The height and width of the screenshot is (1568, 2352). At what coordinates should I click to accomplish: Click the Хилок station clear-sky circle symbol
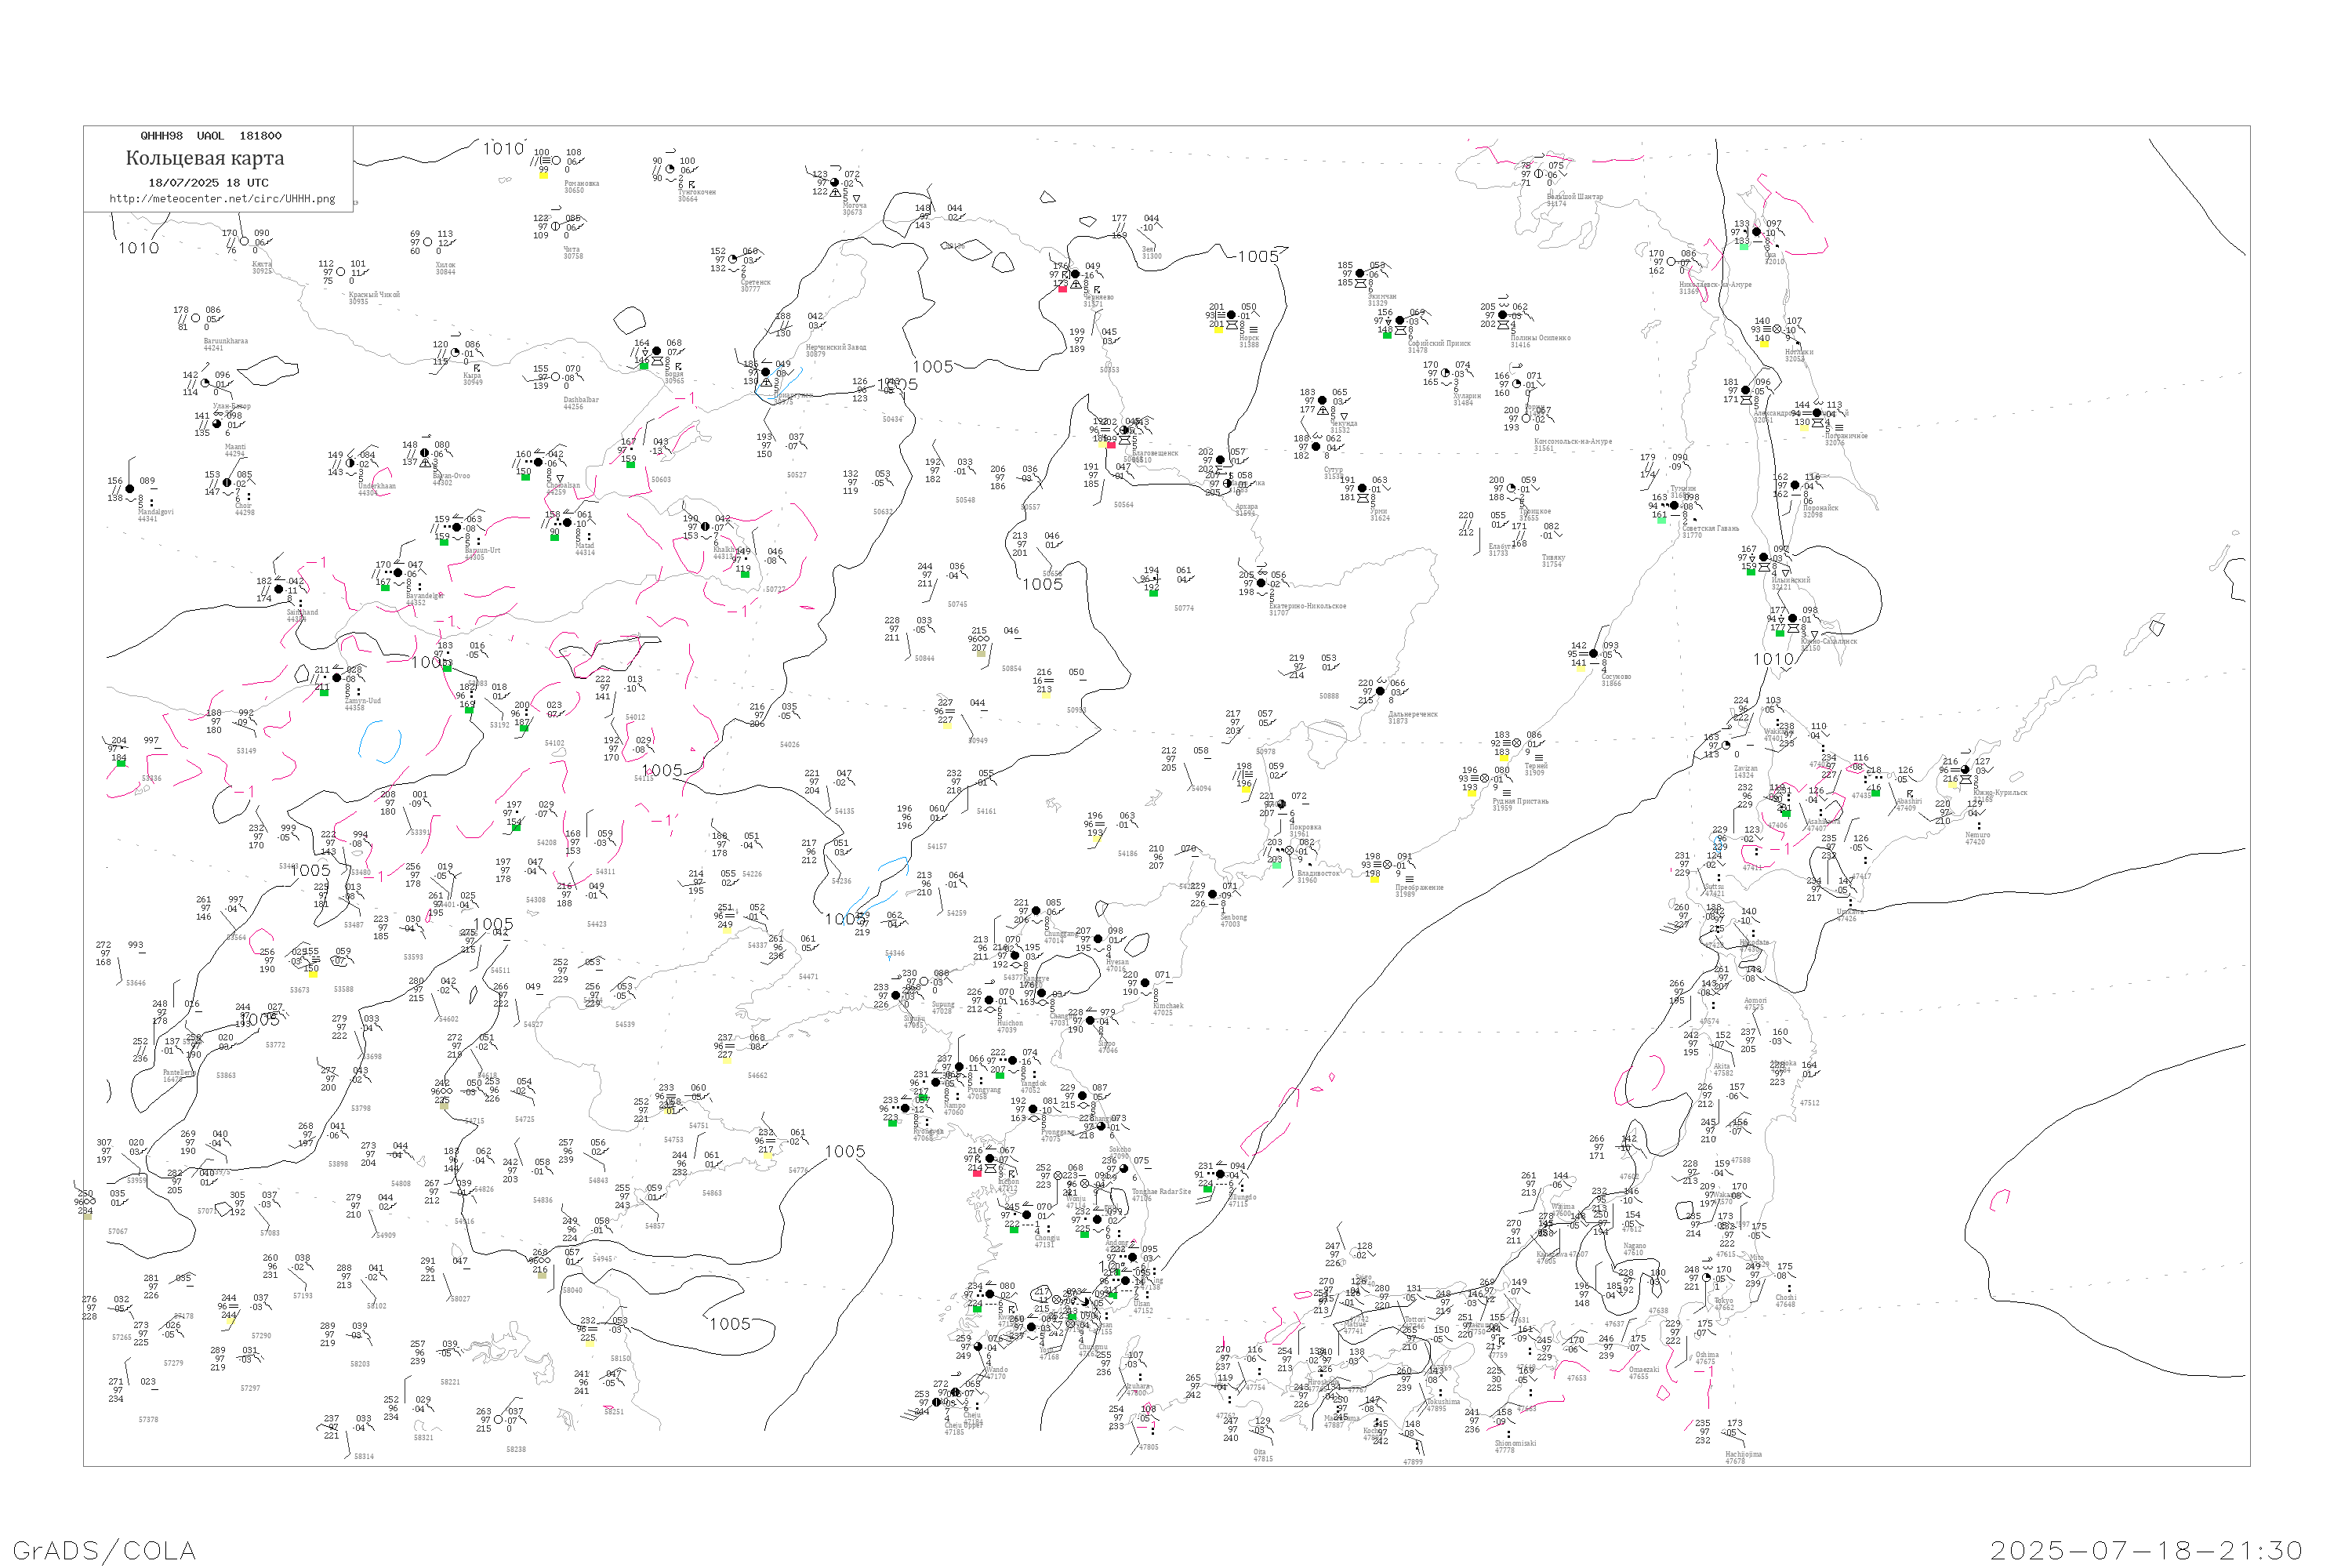click(x=428, y=242)
